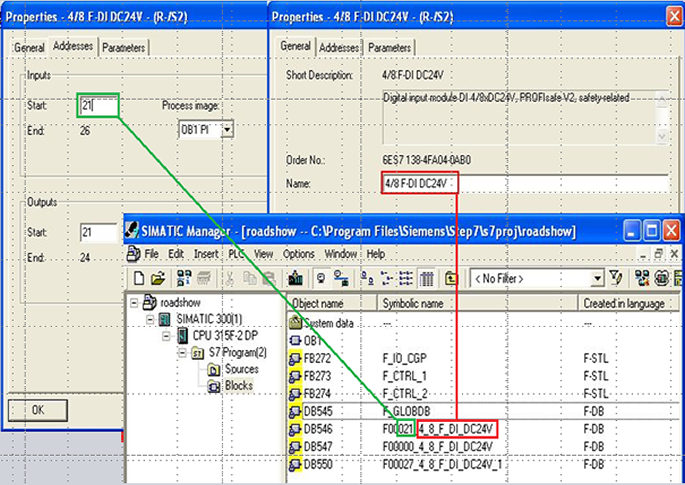Viewport: 685px width, 485px height.
Task: Open the Edit menu
Action: tap(176, 254)
